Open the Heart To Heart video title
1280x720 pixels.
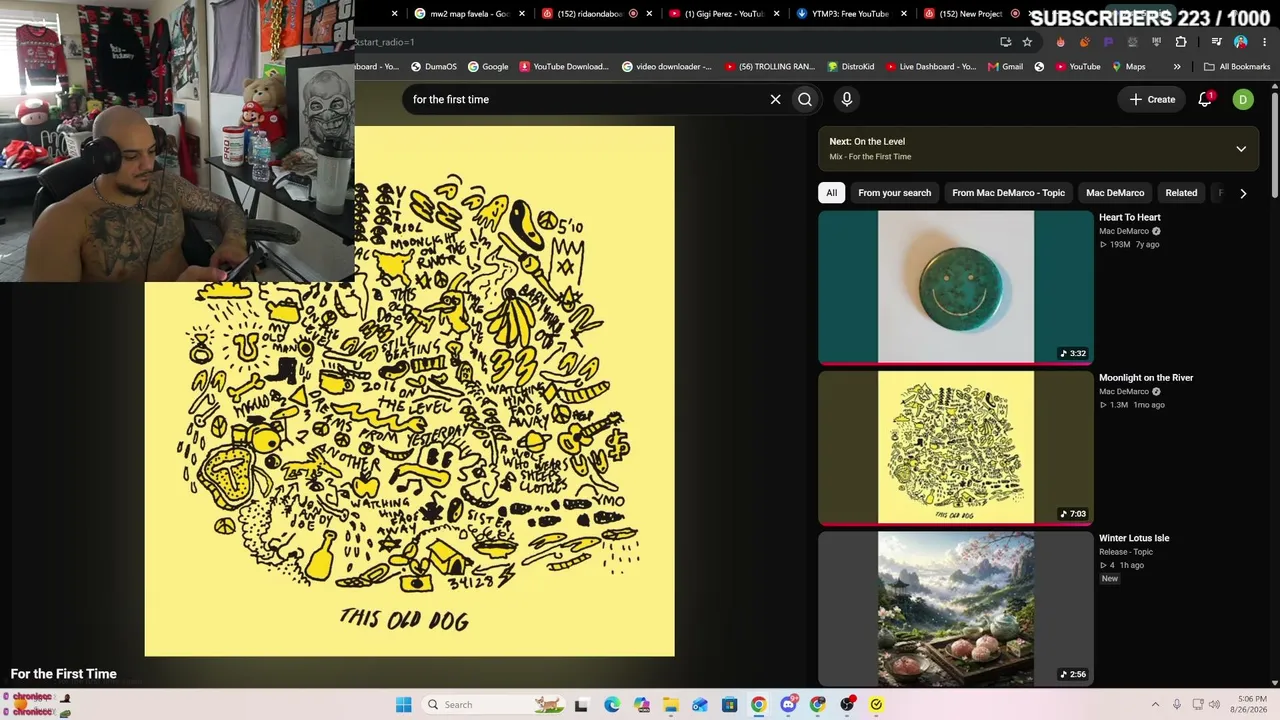coord(1130,217)
